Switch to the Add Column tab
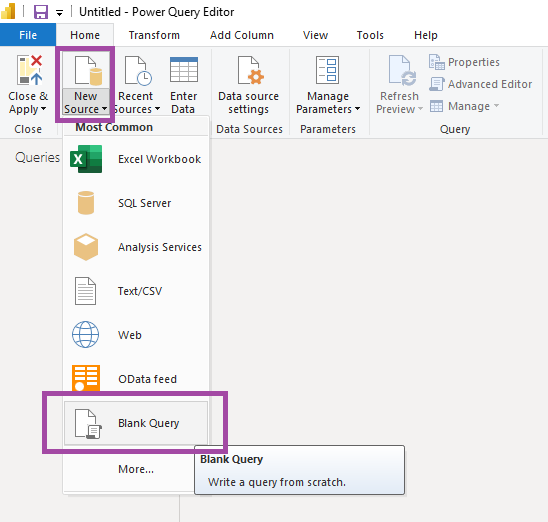 242,35
